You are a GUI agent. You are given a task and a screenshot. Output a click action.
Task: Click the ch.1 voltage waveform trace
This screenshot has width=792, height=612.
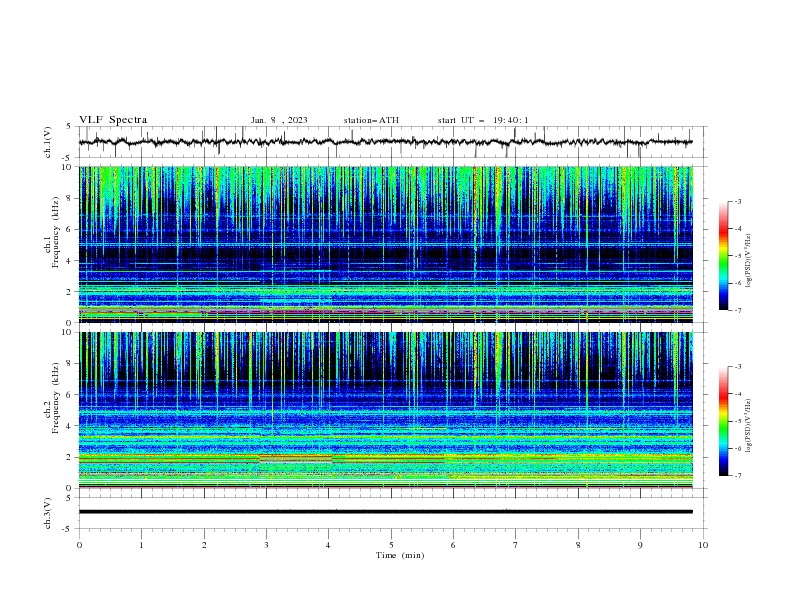[x=385, y=142]
